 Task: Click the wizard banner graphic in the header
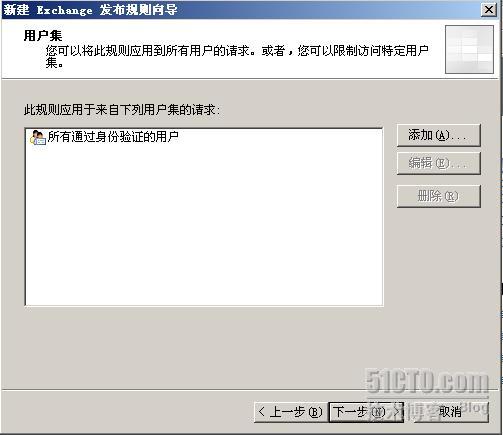[x=469, y=49]
